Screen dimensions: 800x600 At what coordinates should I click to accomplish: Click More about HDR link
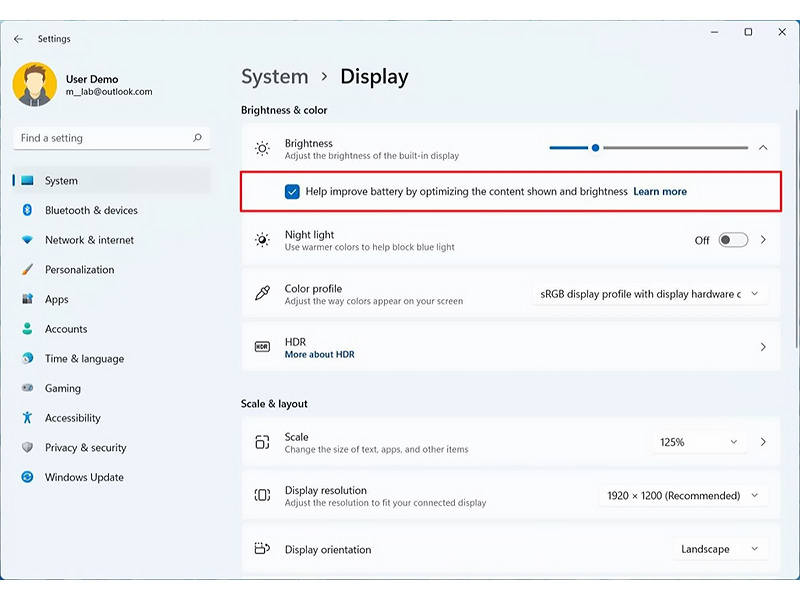pos(319,354)
